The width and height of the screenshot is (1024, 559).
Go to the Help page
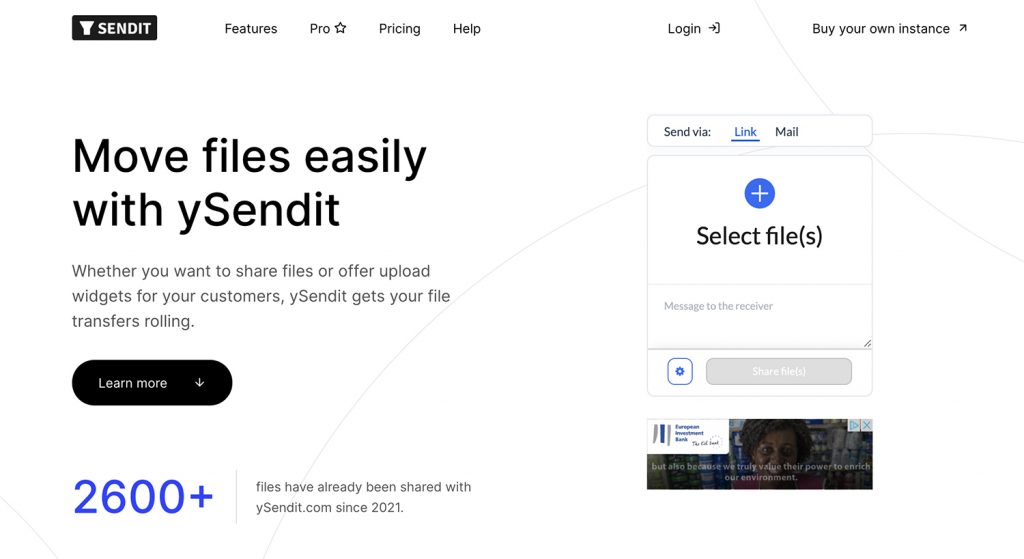pyautogui.click(x=467, y=29)
